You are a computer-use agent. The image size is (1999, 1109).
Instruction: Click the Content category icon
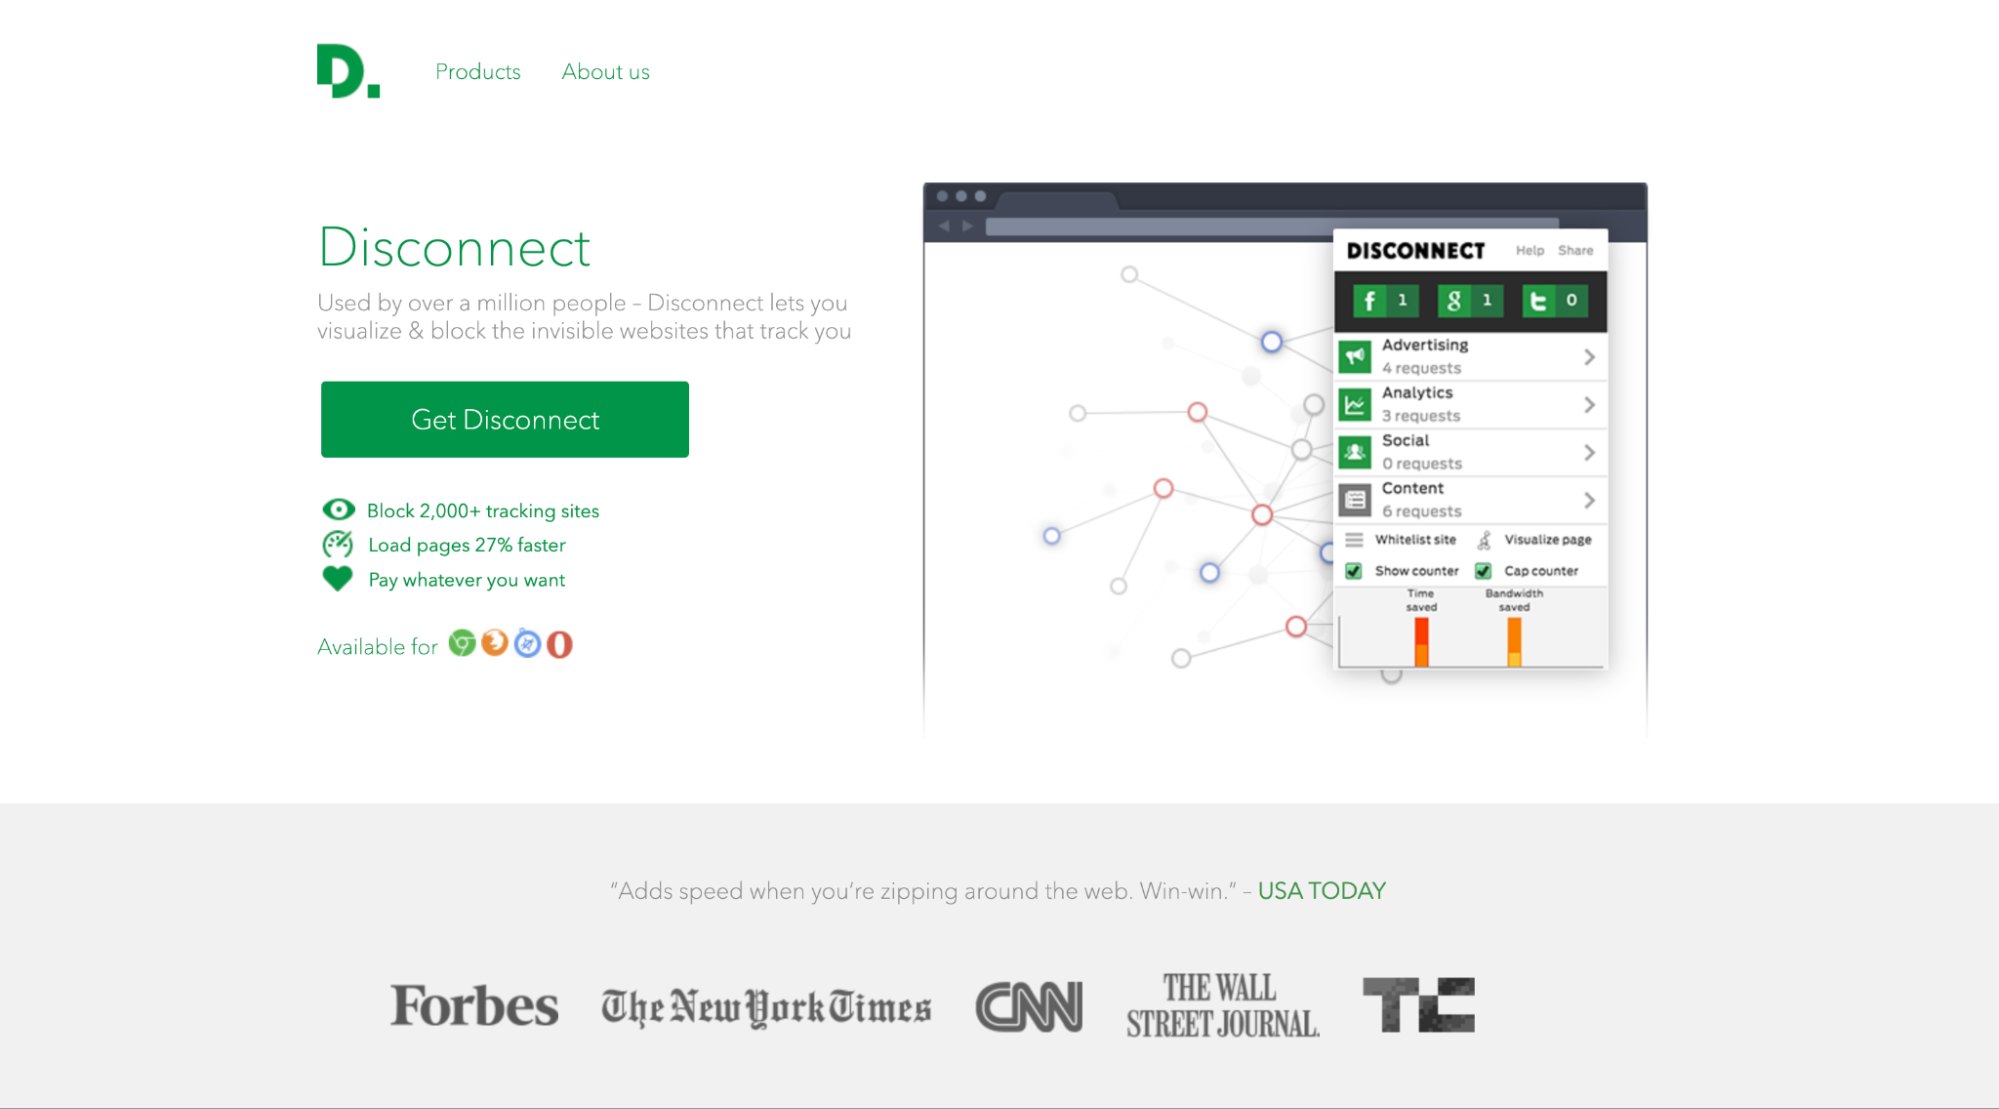pos(1356,497)
